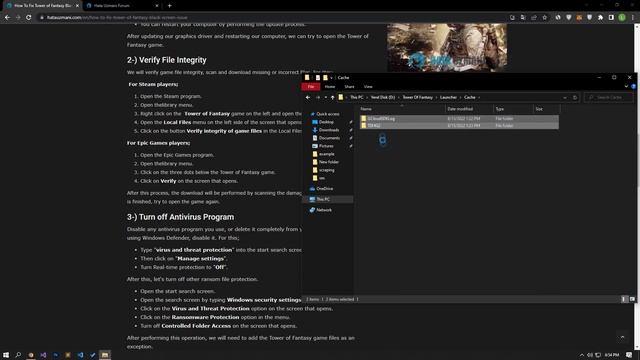Click Explorer forward navigation arrow
This screenshot has height=360, width=640.
coord(318,98)
